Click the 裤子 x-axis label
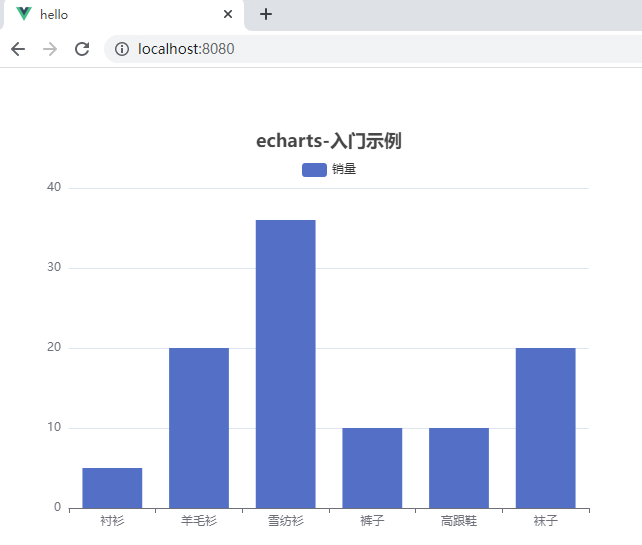 [x=372, y=521]
